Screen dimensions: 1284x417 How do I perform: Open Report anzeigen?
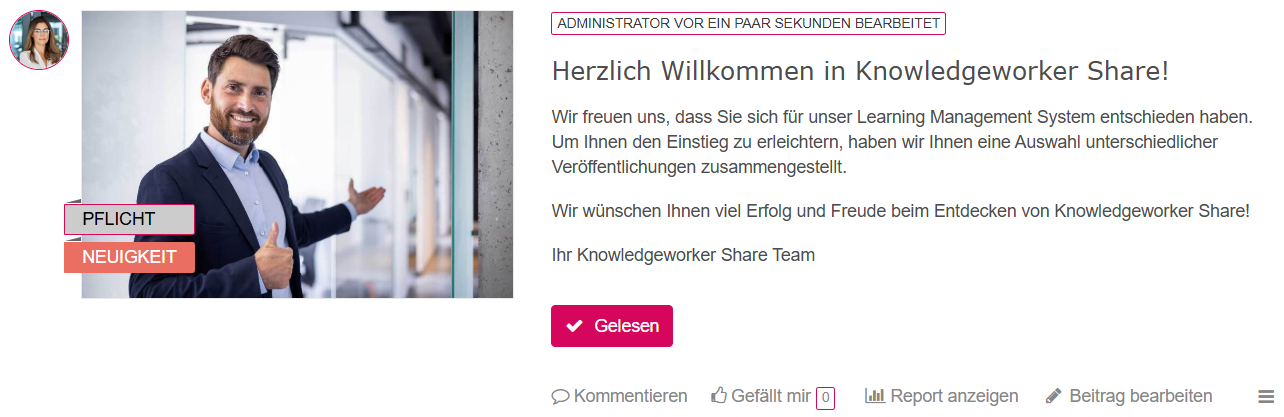954,396
